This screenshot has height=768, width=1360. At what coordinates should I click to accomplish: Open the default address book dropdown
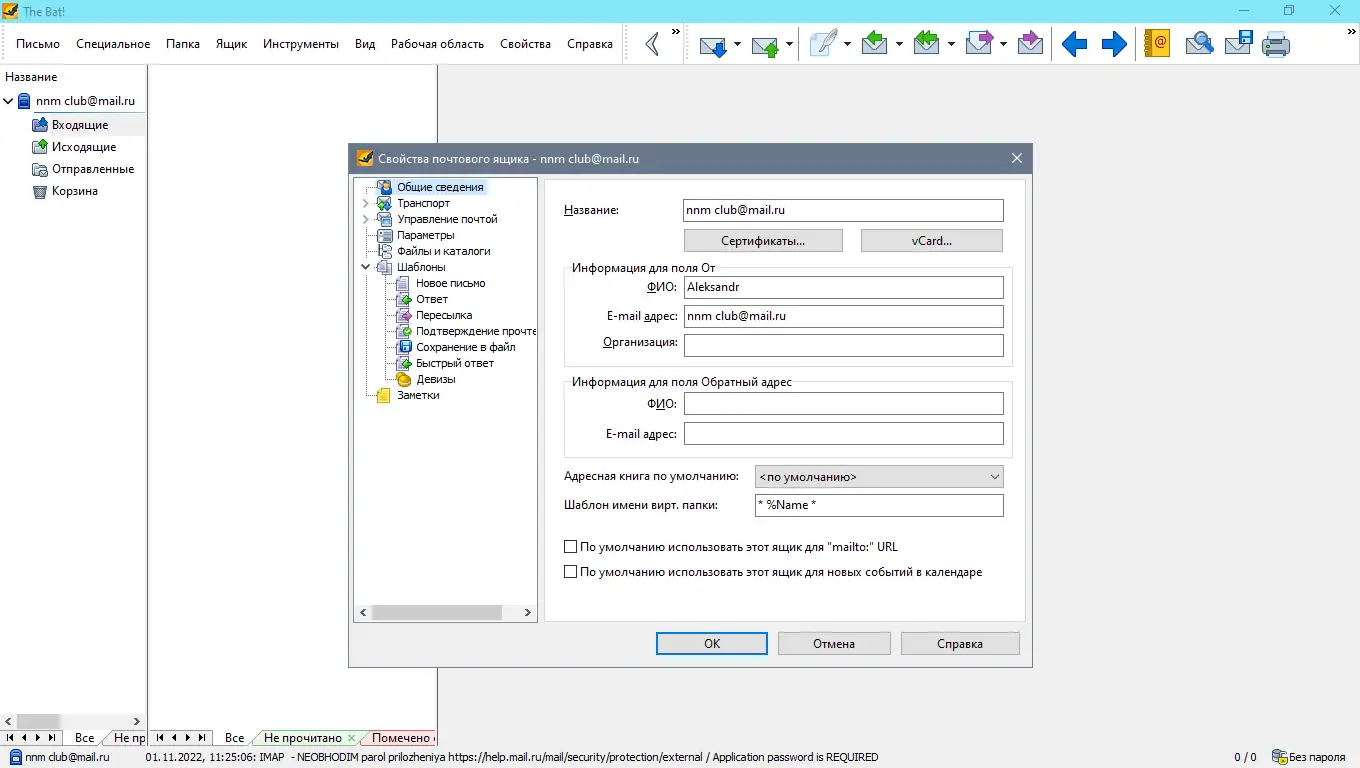pos(993,476)
